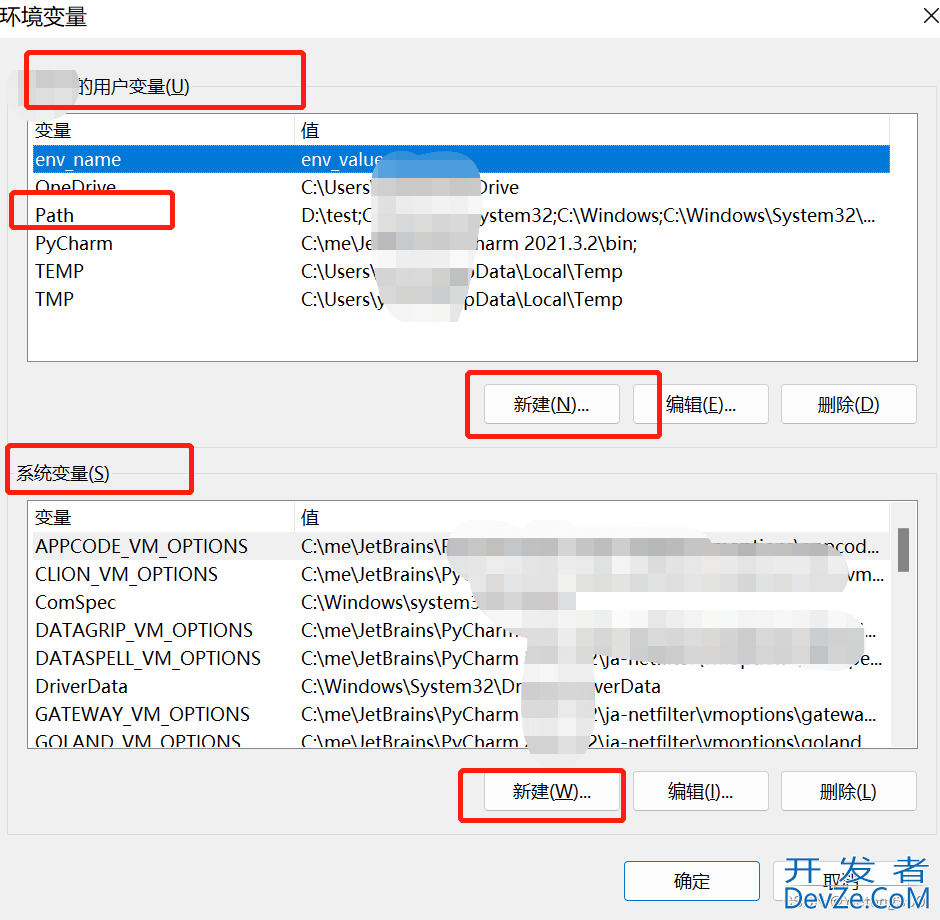Click 删除(L) button for system variables
Image resolution: width=940 pixels, height=920 pixels.
click(848, 791)
